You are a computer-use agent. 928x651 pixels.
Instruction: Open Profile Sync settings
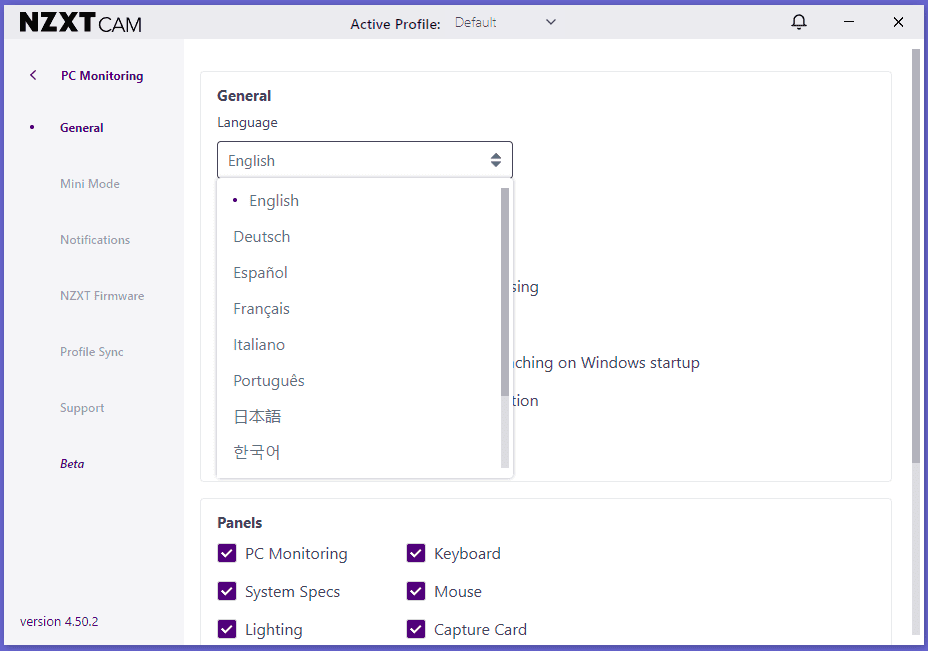click(92, 352)
